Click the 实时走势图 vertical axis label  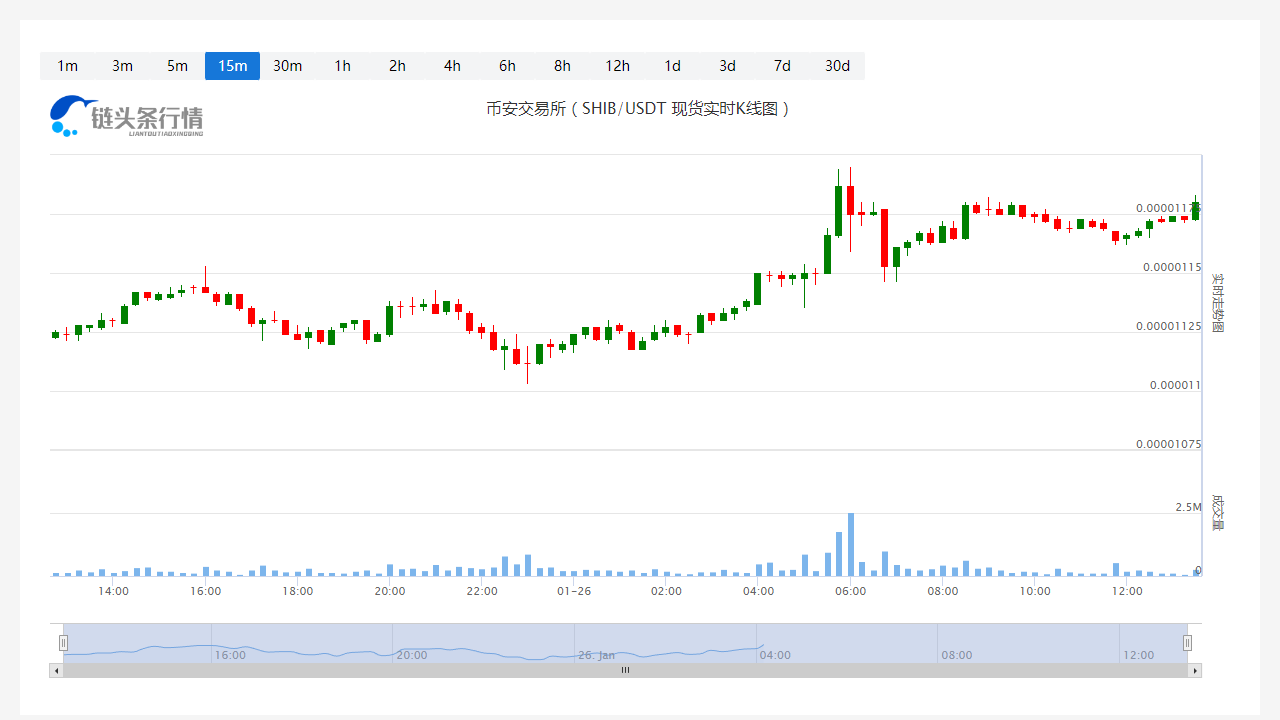tap(1217, 303)
